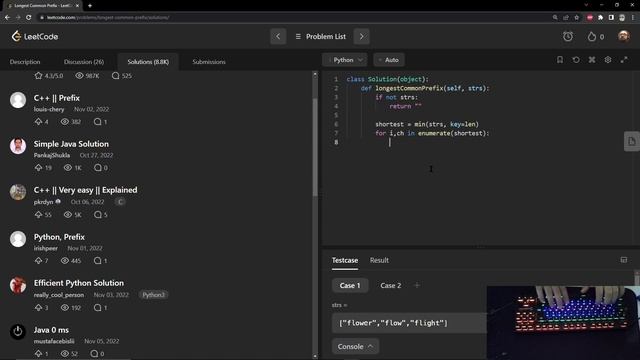640x360 pixels.
Task: Open 'C++ || Very easy || Explained' post
Action: coord(85,190)
